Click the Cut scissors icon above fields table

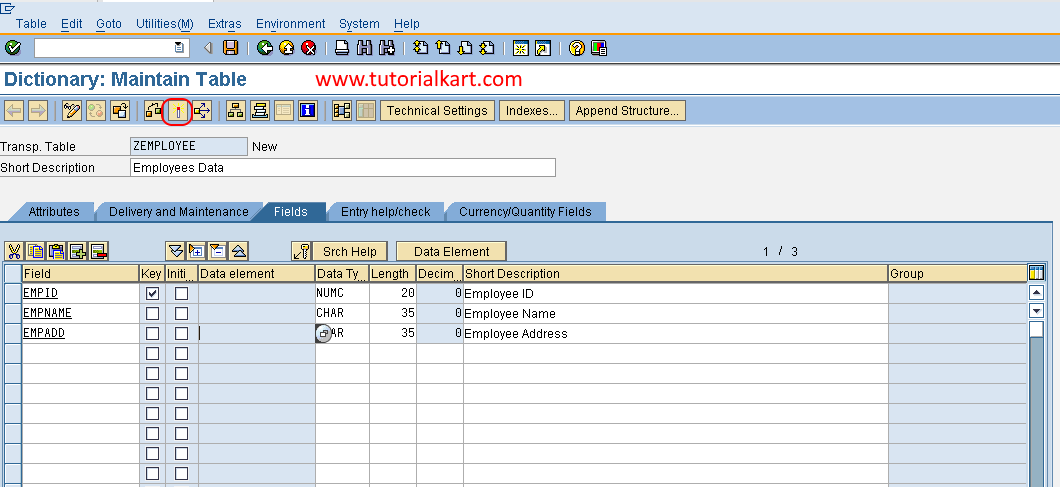click(14, 252)
